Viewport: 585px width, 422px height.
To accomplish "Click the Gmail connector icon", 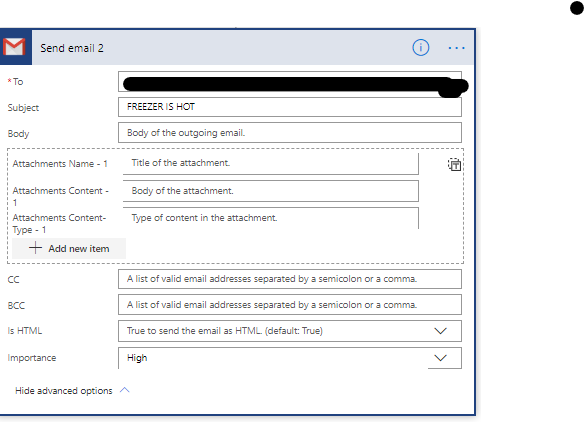I will pyautogui.click(x=15, y=48).
